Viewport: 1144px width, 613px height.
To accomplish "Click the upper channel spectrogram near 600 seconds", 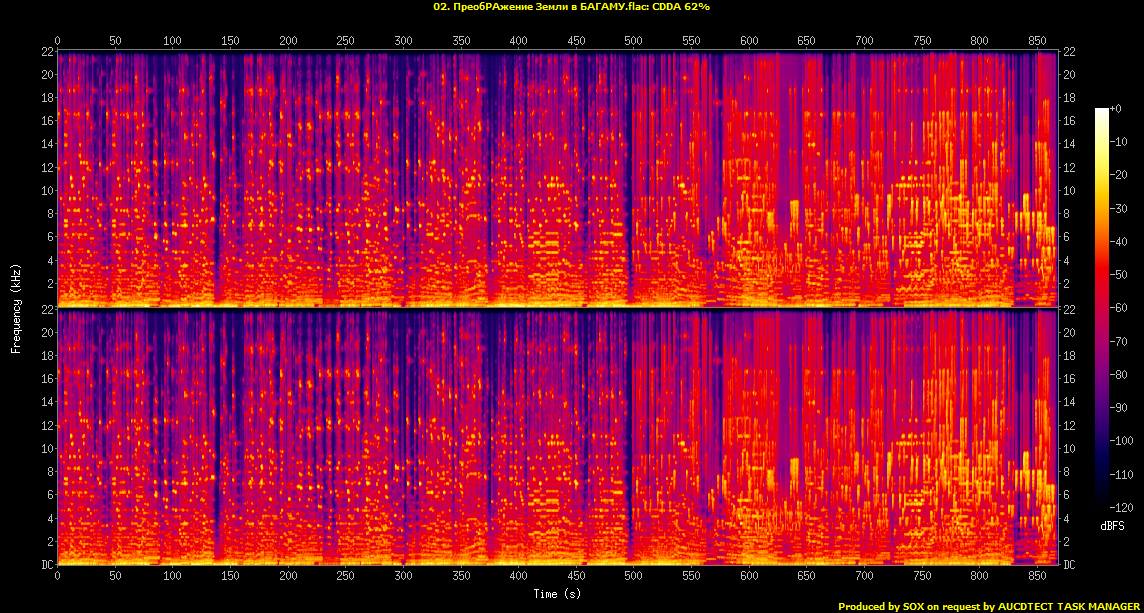I will click(749, 179).
